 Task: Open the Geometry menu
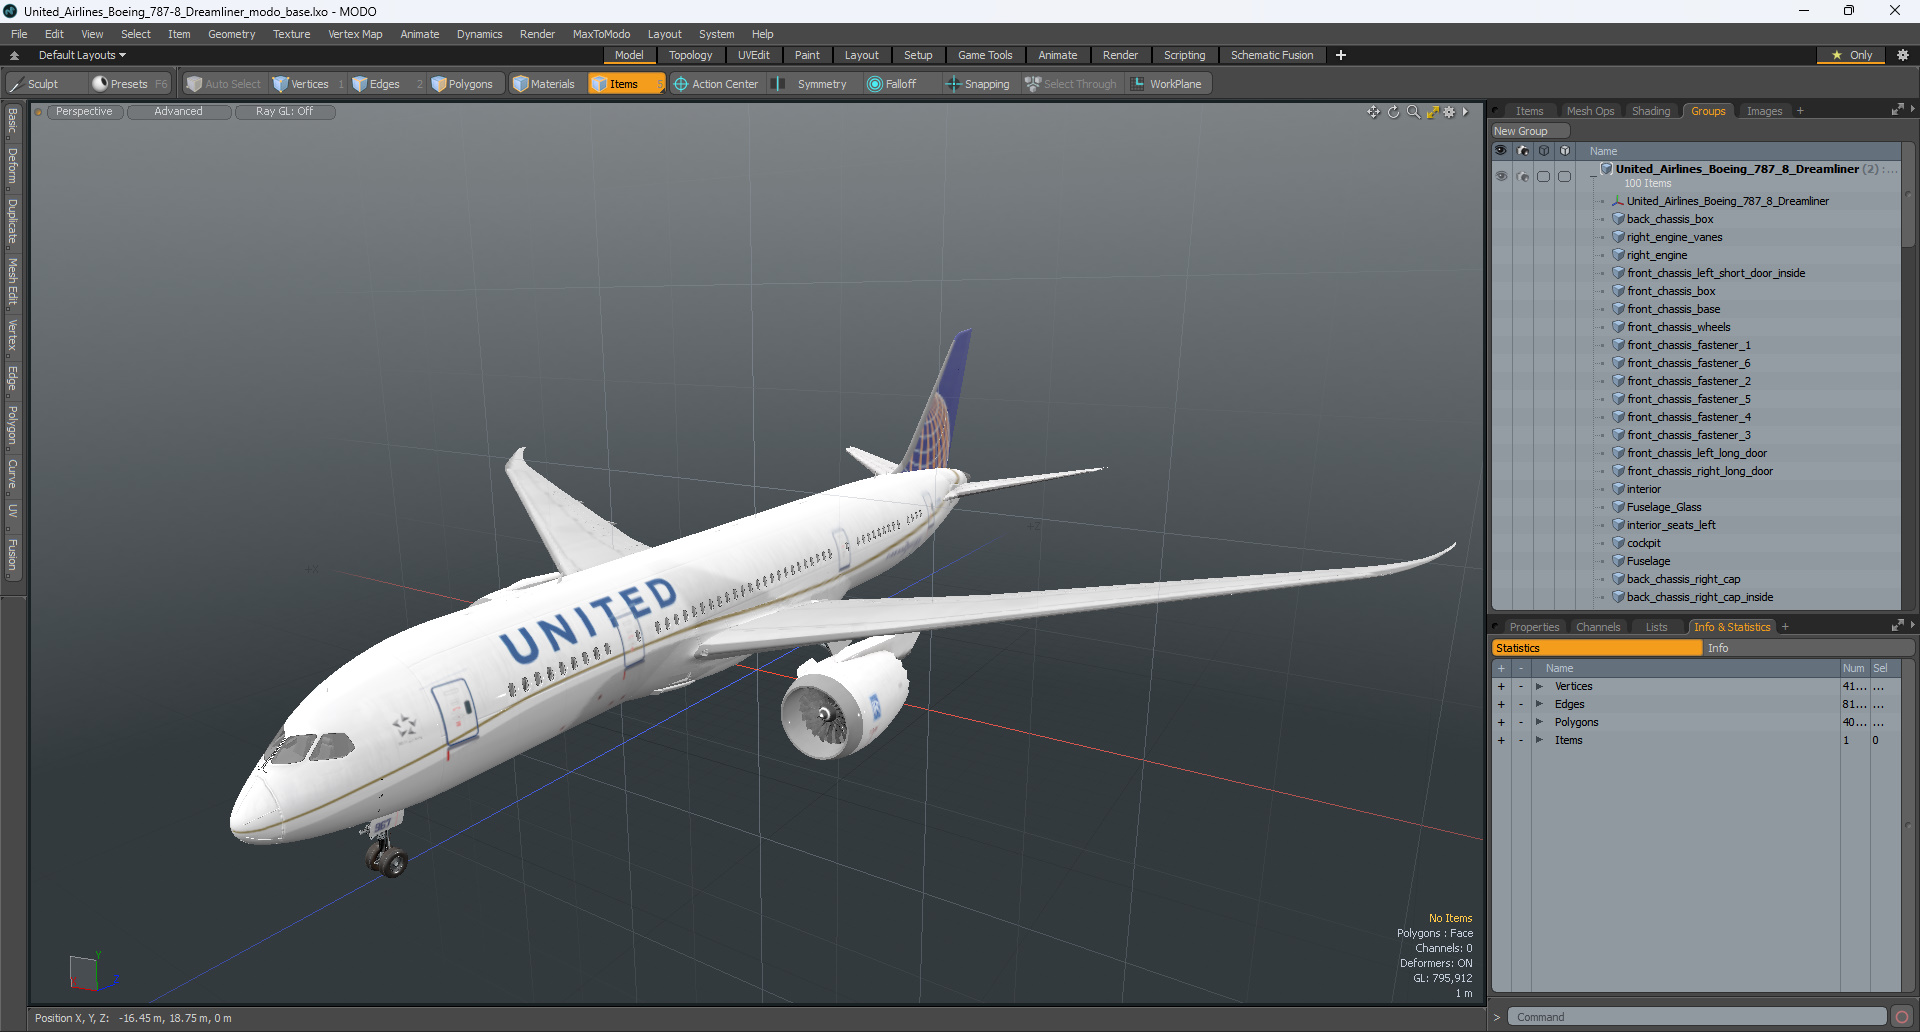click(x=231, y=34)
